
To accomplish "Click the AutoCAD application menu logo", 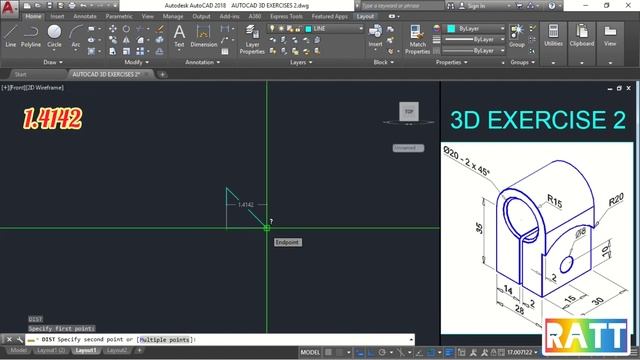I will pyautogui.click(x=9, y=8).
